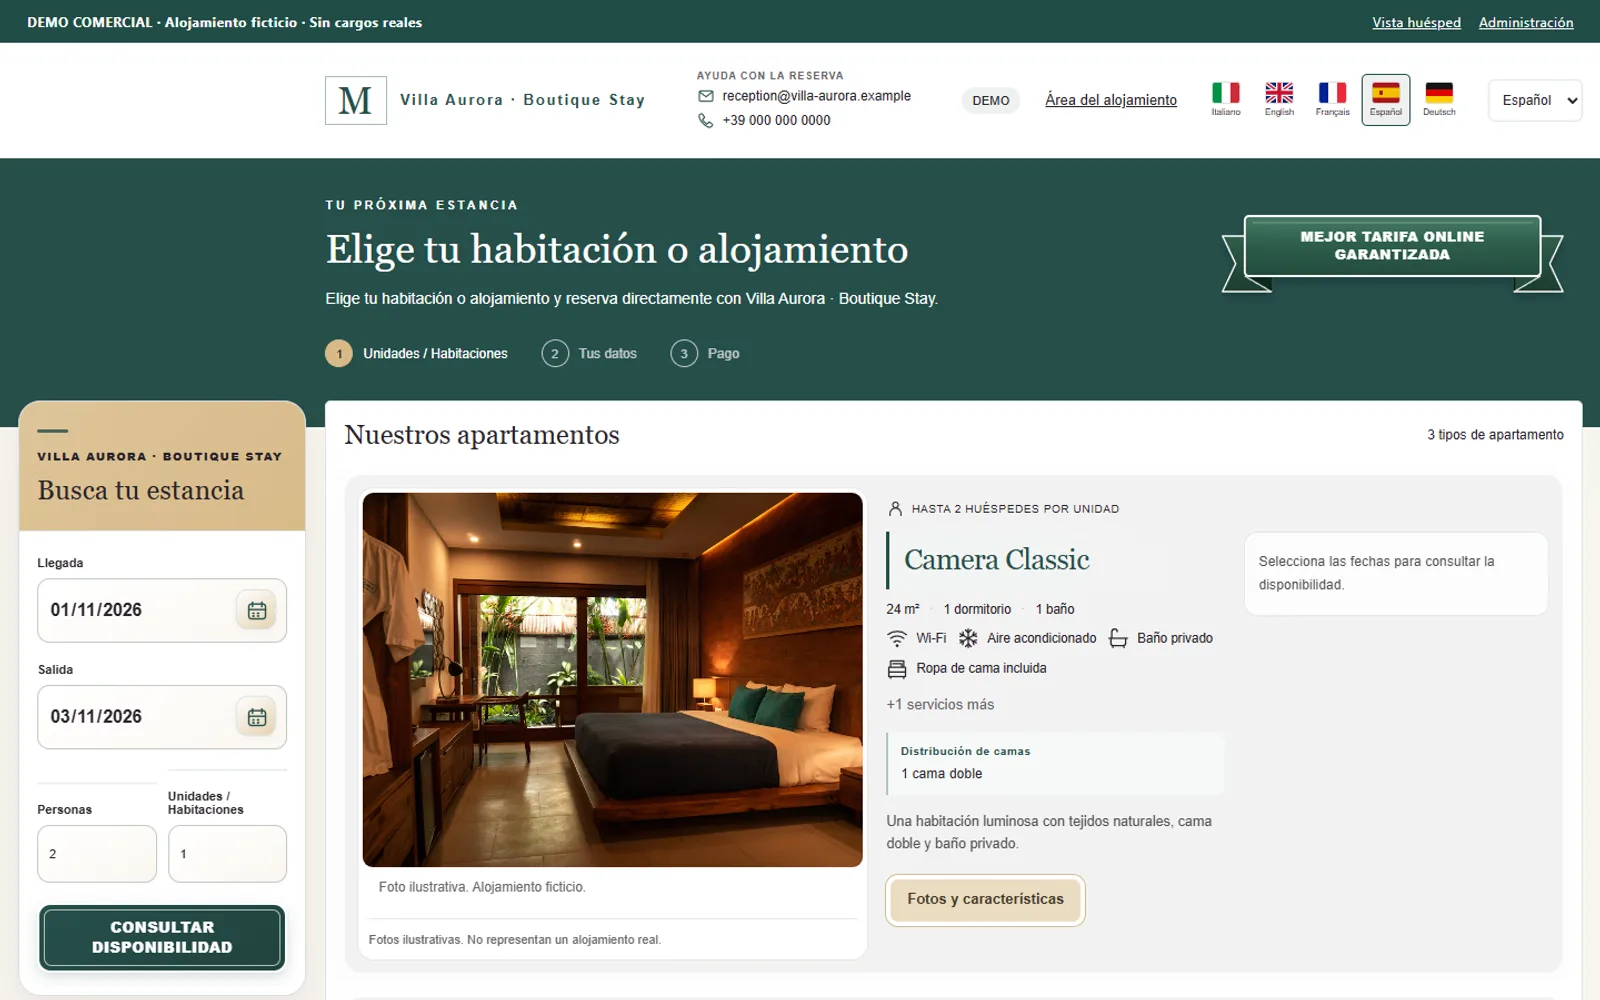The width and height of the screenshot is (1600, 1000).
Task: Click the '3 tipos de apartamento' text
Action: coord(1495,435)
